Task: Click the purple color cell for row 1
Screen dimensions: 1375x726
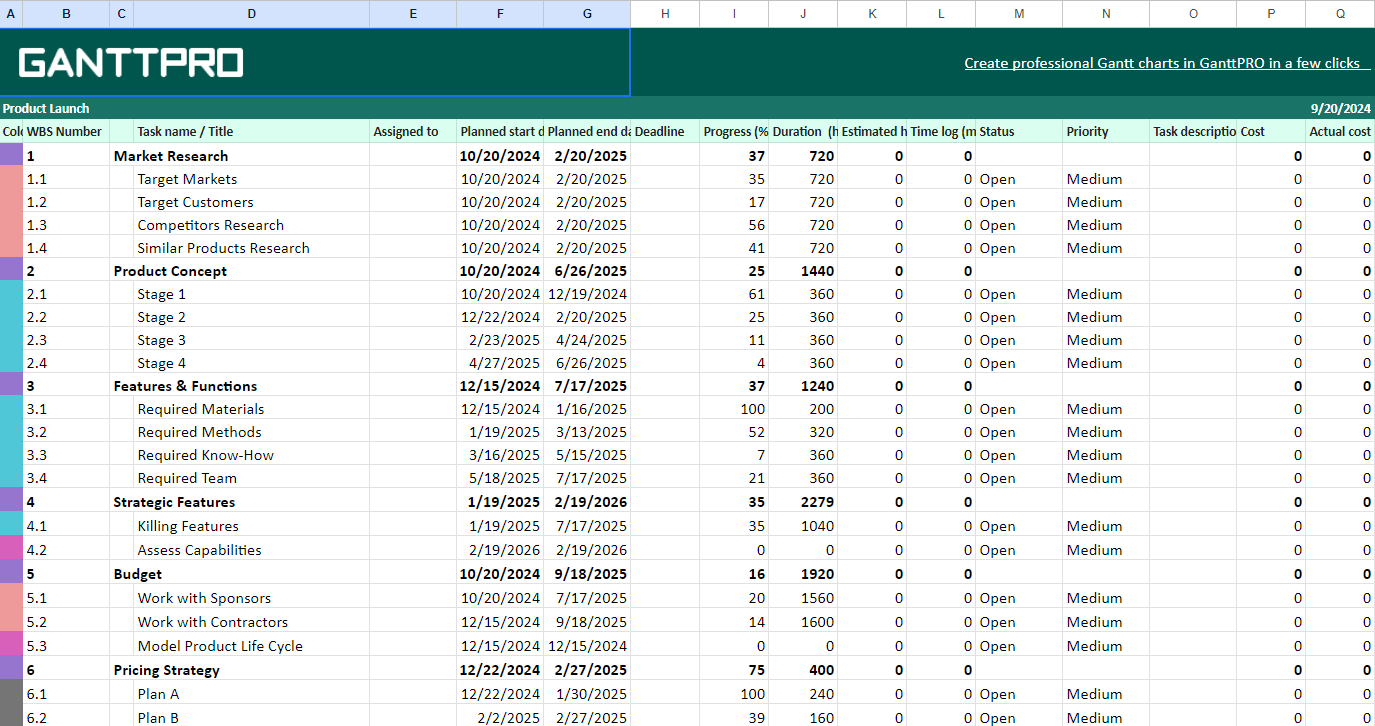Action: click(x=11, y=155)
